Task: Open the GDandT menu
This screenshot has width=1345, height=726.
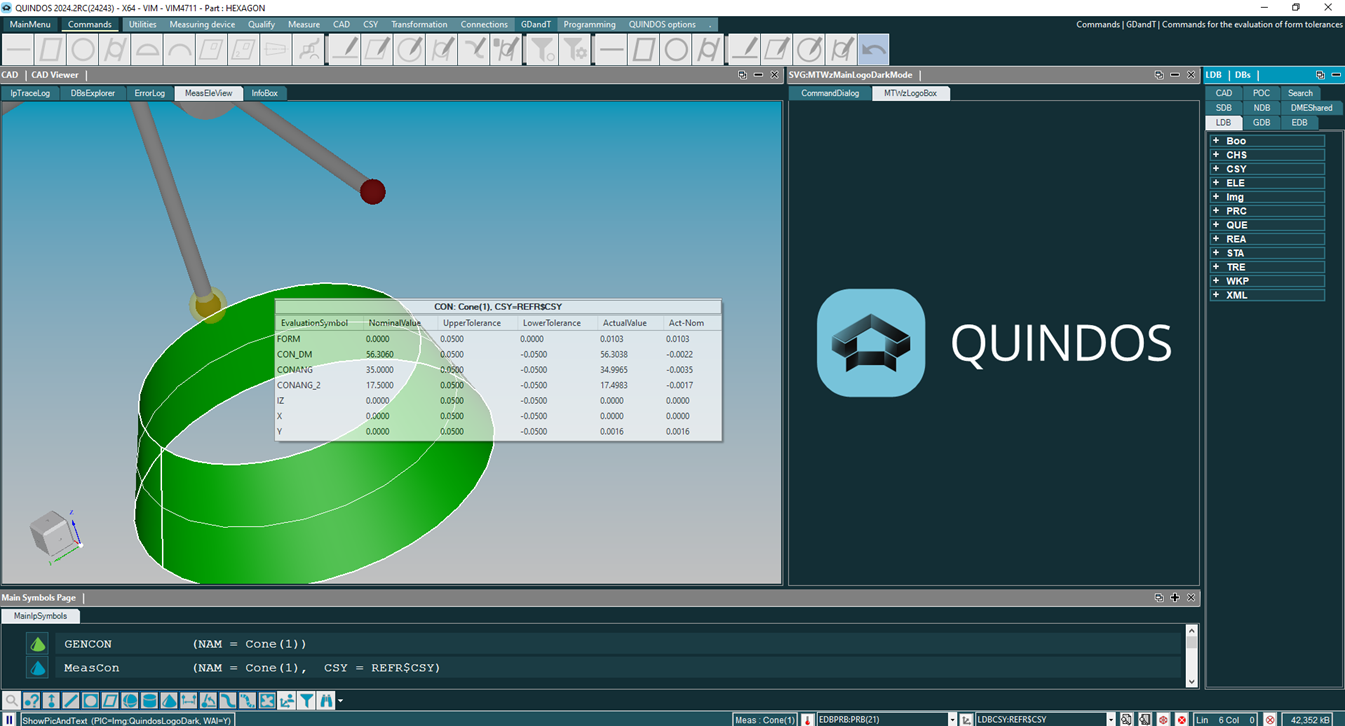Action: pos(536,24)
